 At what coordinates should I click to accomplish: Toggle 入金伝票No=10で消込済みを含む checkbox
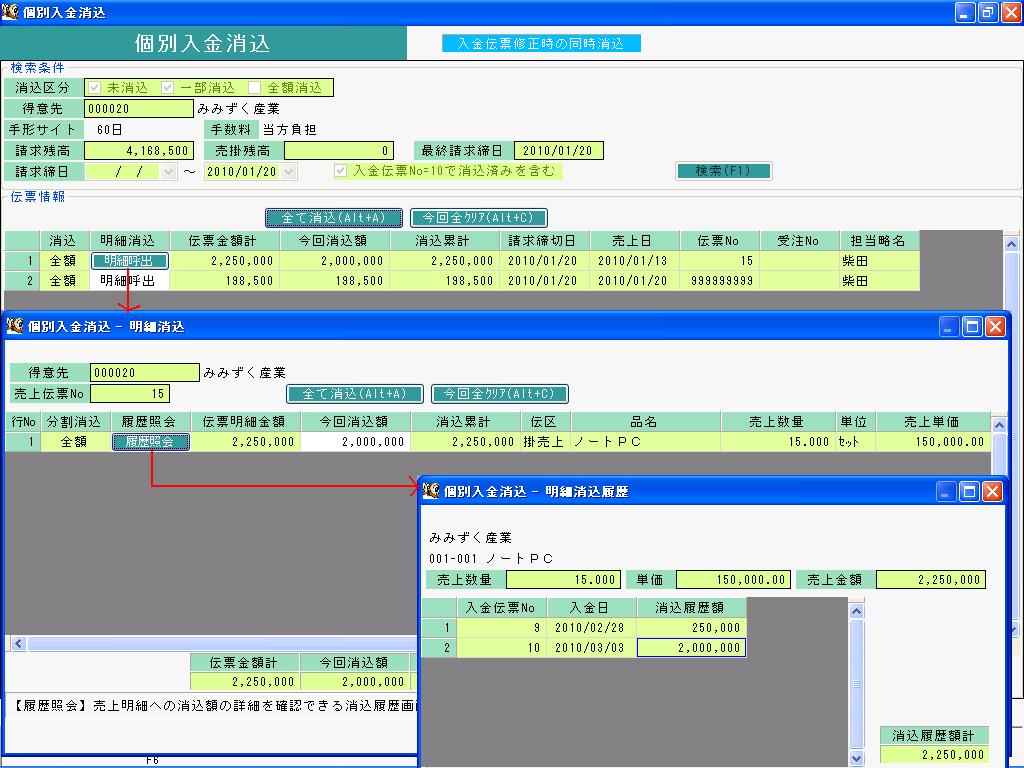coord(340,171)
